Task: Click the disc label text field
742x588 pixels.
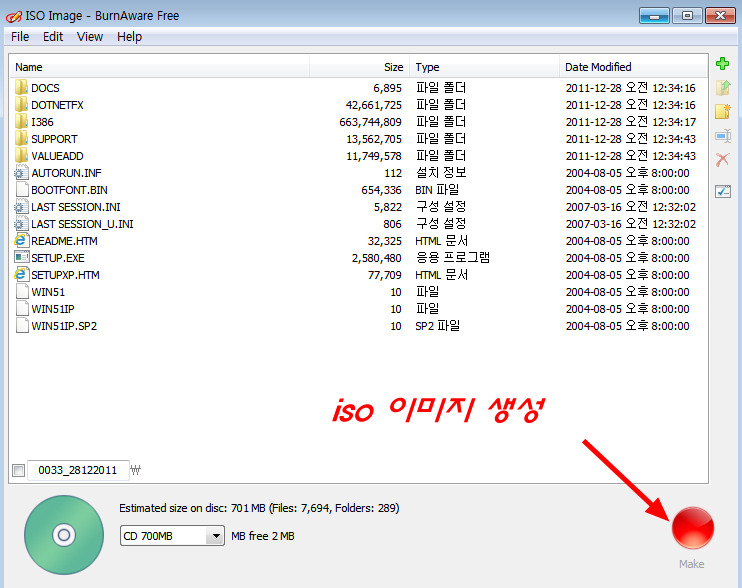Action: pyautogui.click(x=77, y=470)
